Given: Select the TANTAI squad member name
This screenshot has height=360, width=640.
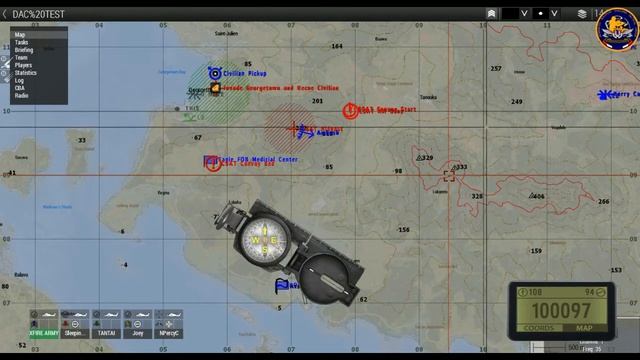Looking at the screenshot, I should pos(106,333).
